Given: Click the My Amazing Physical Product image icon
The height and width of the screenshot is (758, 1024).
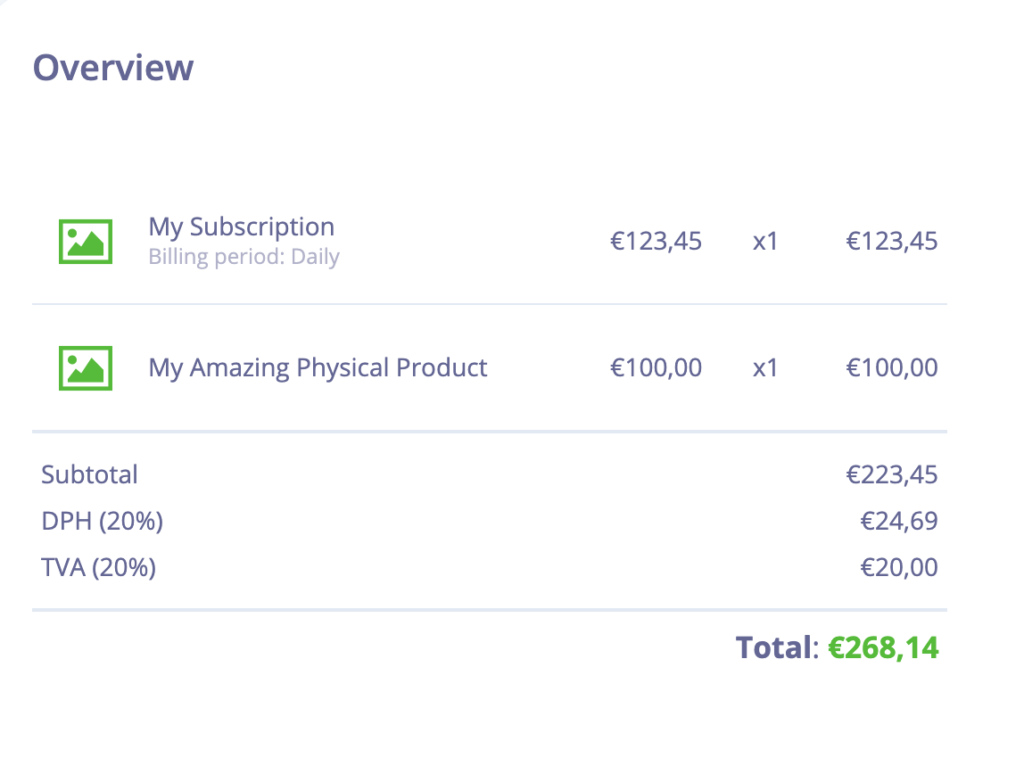Looking at the screenshot, I should [85, 368].
